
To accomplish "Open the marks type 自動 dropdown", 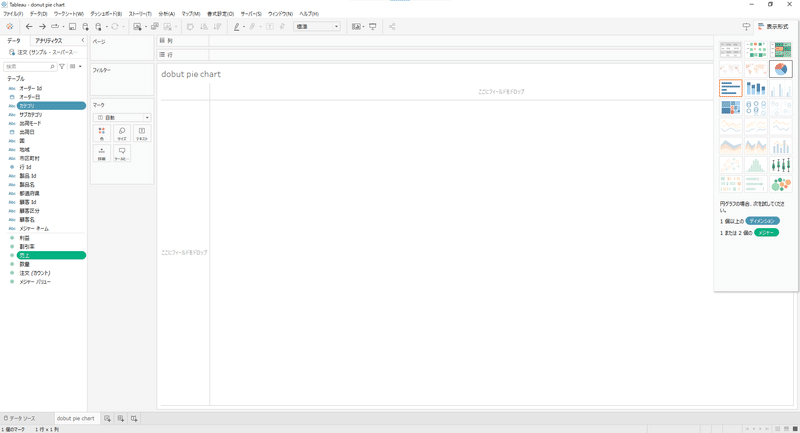I will [x=122, y=117].
